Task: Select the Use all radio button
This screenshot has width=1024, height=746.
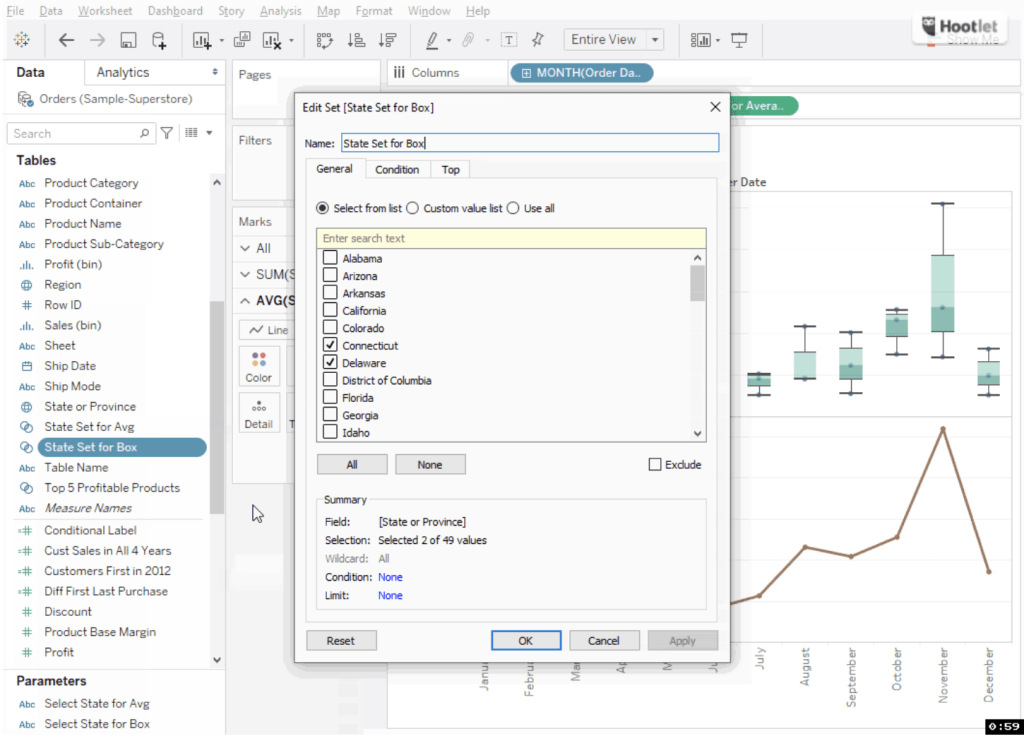Action: [513, 208]
